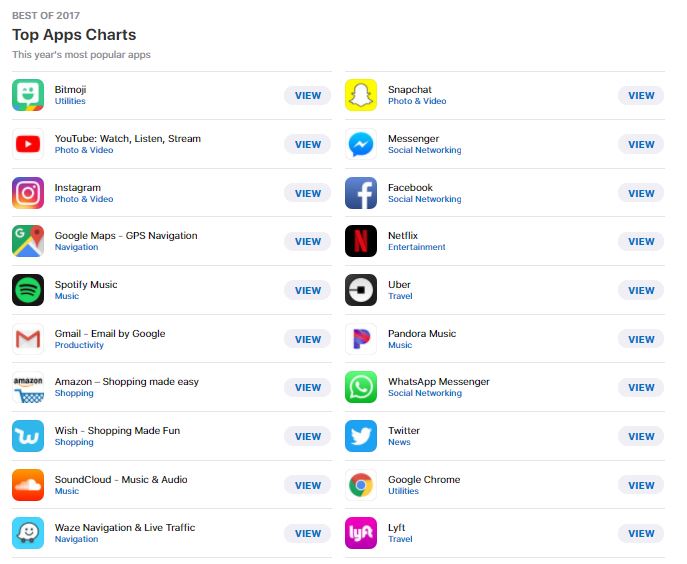
Task: Select the Spotify Music icon
Action: click(x=28, y=290)
